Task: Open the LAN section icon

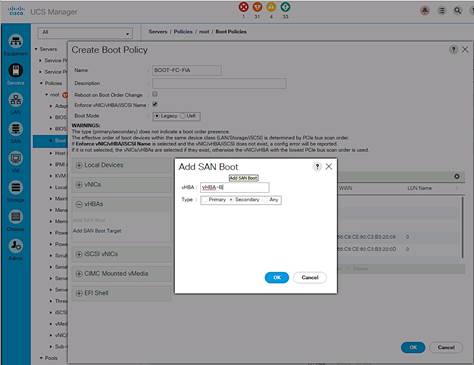Action: tap(16, 100)
